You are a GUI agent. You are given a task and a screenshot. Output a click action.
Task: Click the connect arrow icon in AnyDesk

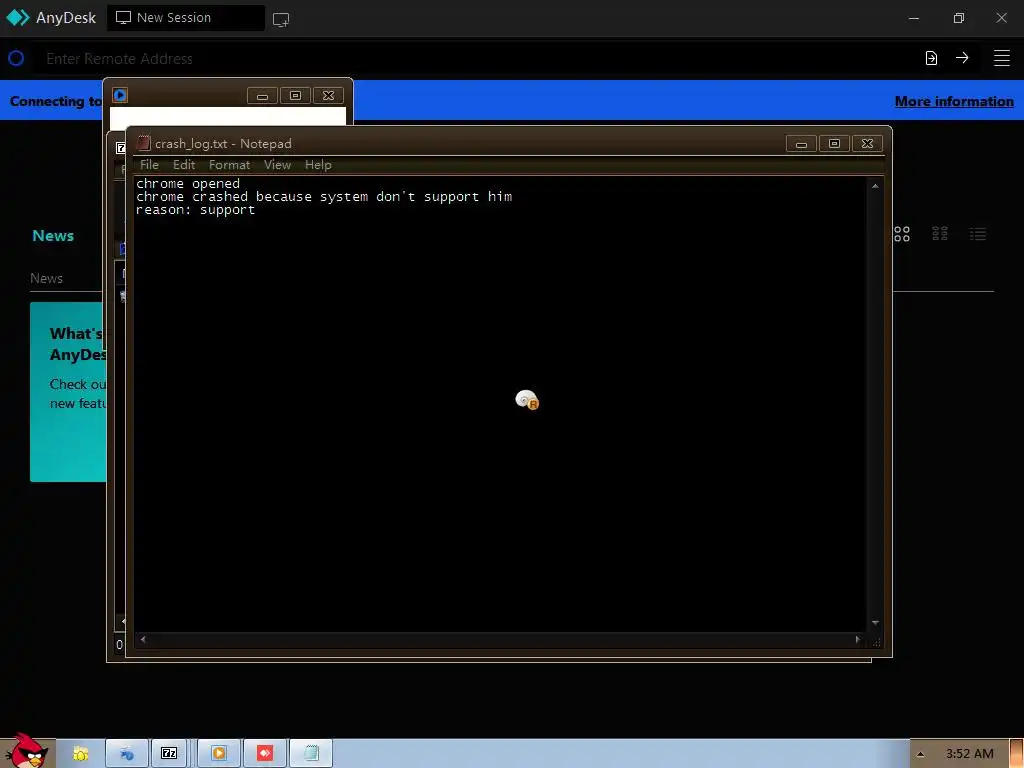tap(962, 58)
